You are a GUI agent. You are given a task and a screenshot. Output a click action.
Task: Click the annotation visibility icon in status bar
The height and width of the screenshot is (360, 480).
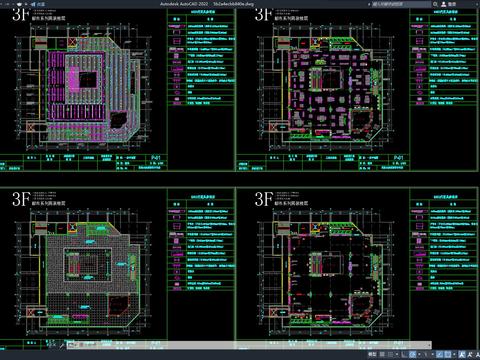(x=461, y=354)
